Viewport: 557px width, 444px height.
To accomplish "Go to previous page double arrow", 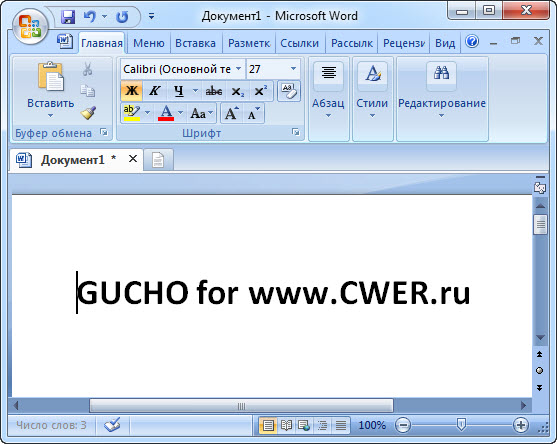I will click(x=540, y=354).
